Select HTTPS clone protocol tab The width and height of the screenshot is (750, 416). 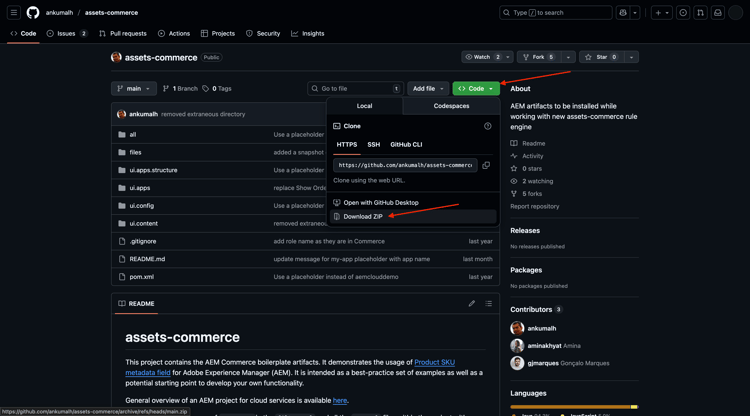pyautogui.click(x=347, y=144)
